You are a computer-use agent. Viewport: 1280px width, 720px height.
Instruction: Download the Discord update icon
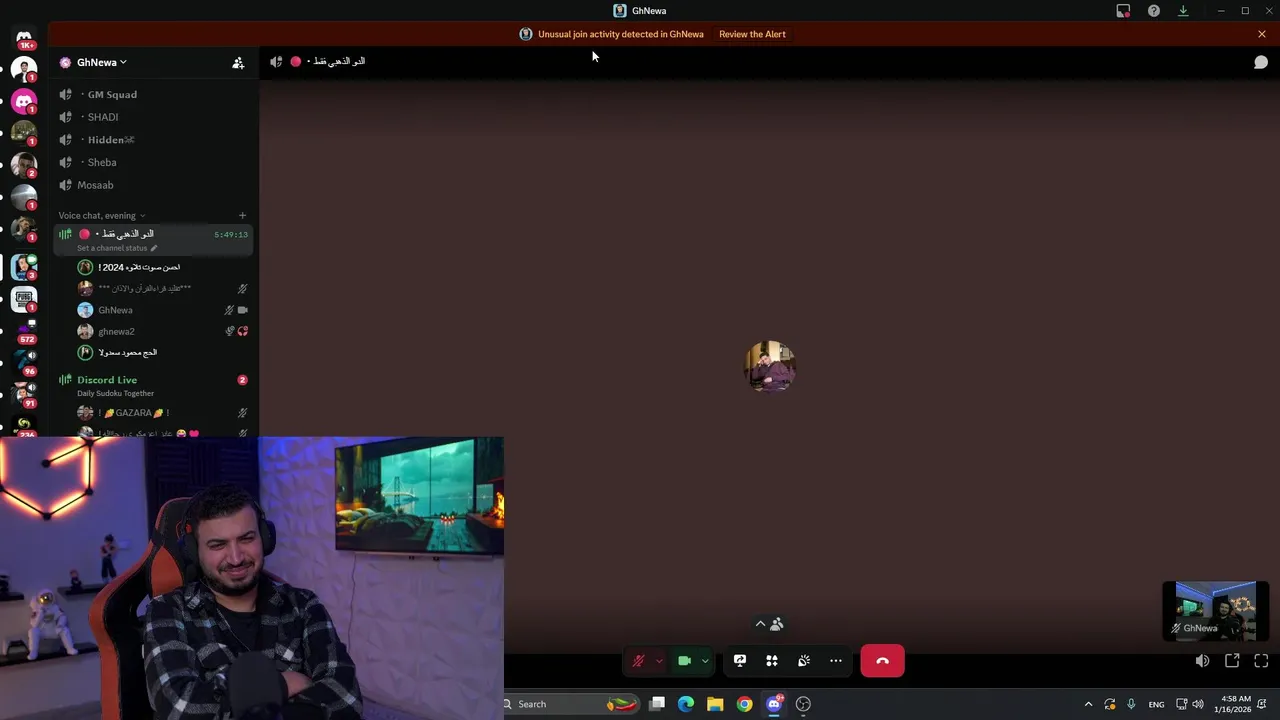click(x=1183, y=11)
